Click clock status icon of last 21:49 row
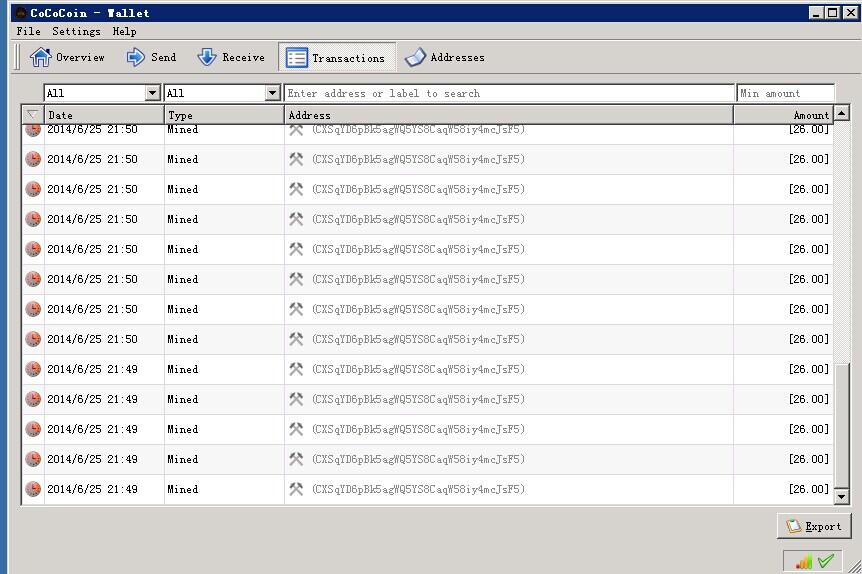 [x=33, y=489]
